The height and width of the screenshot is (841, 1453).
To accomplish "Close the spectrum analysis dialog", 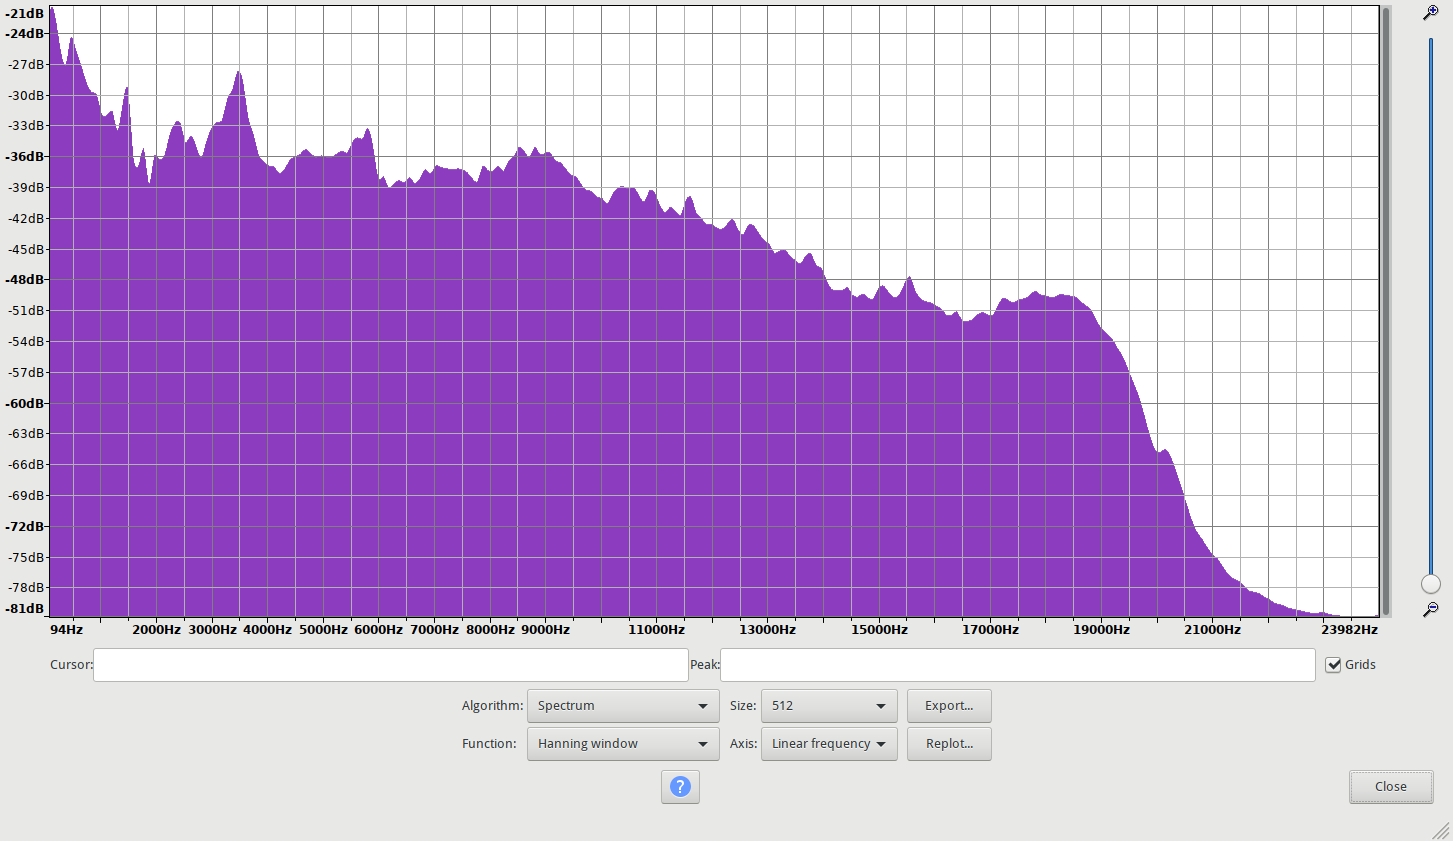I will coord(1391,787).
